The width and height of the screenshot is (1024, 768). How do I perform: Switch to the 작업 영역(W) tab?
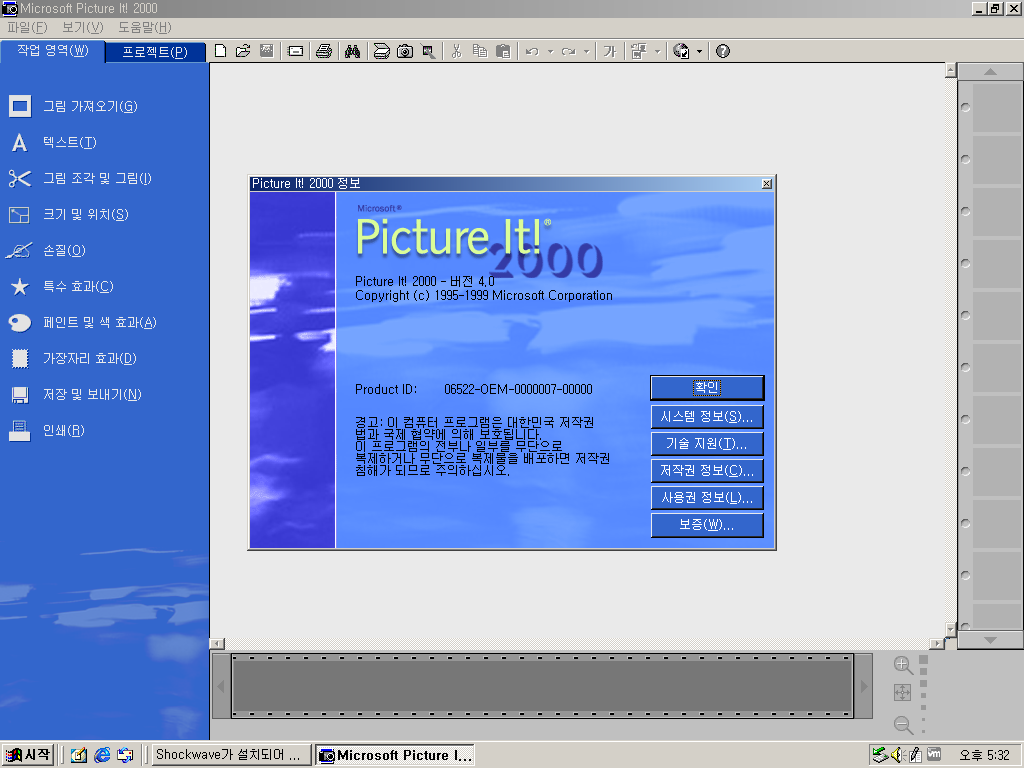point(52,51)
